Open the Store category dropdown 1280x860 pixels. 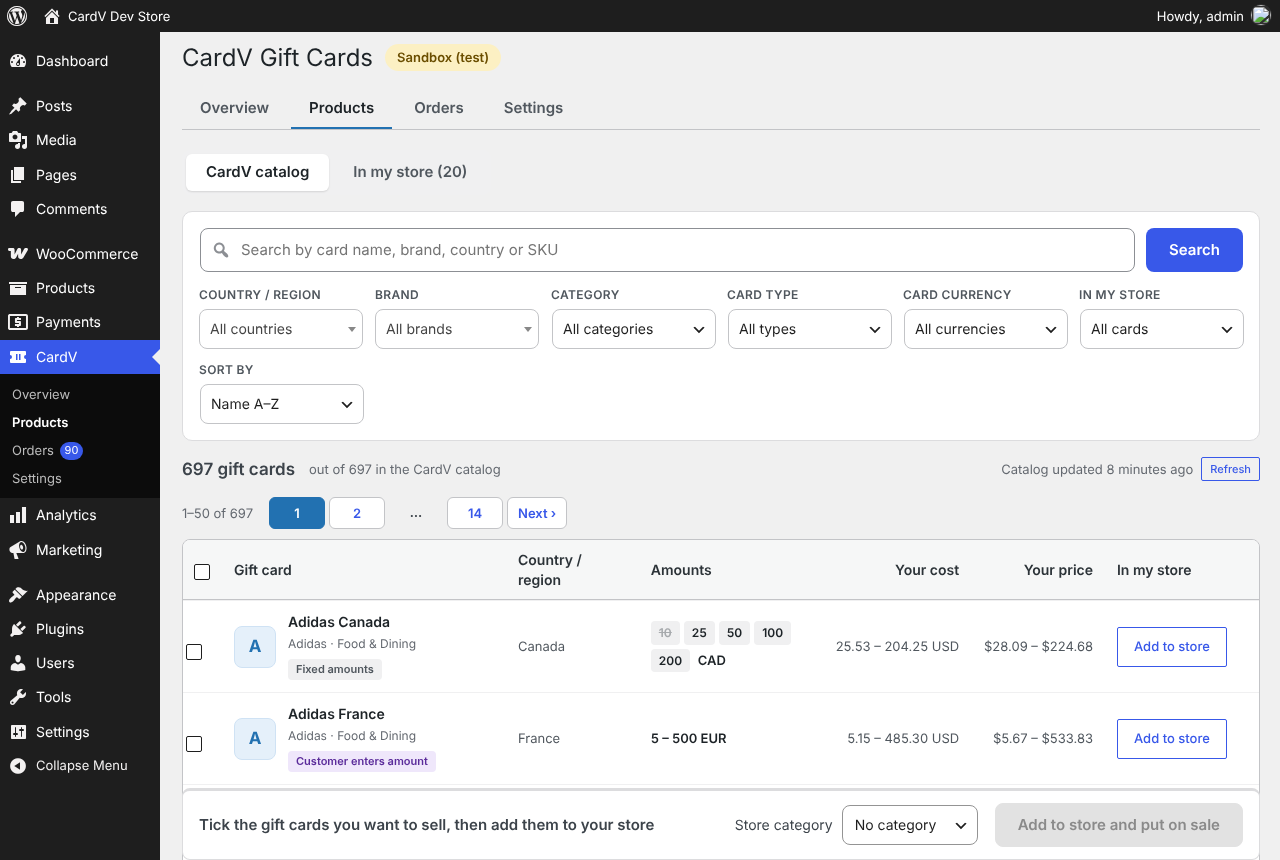point(910,825)
